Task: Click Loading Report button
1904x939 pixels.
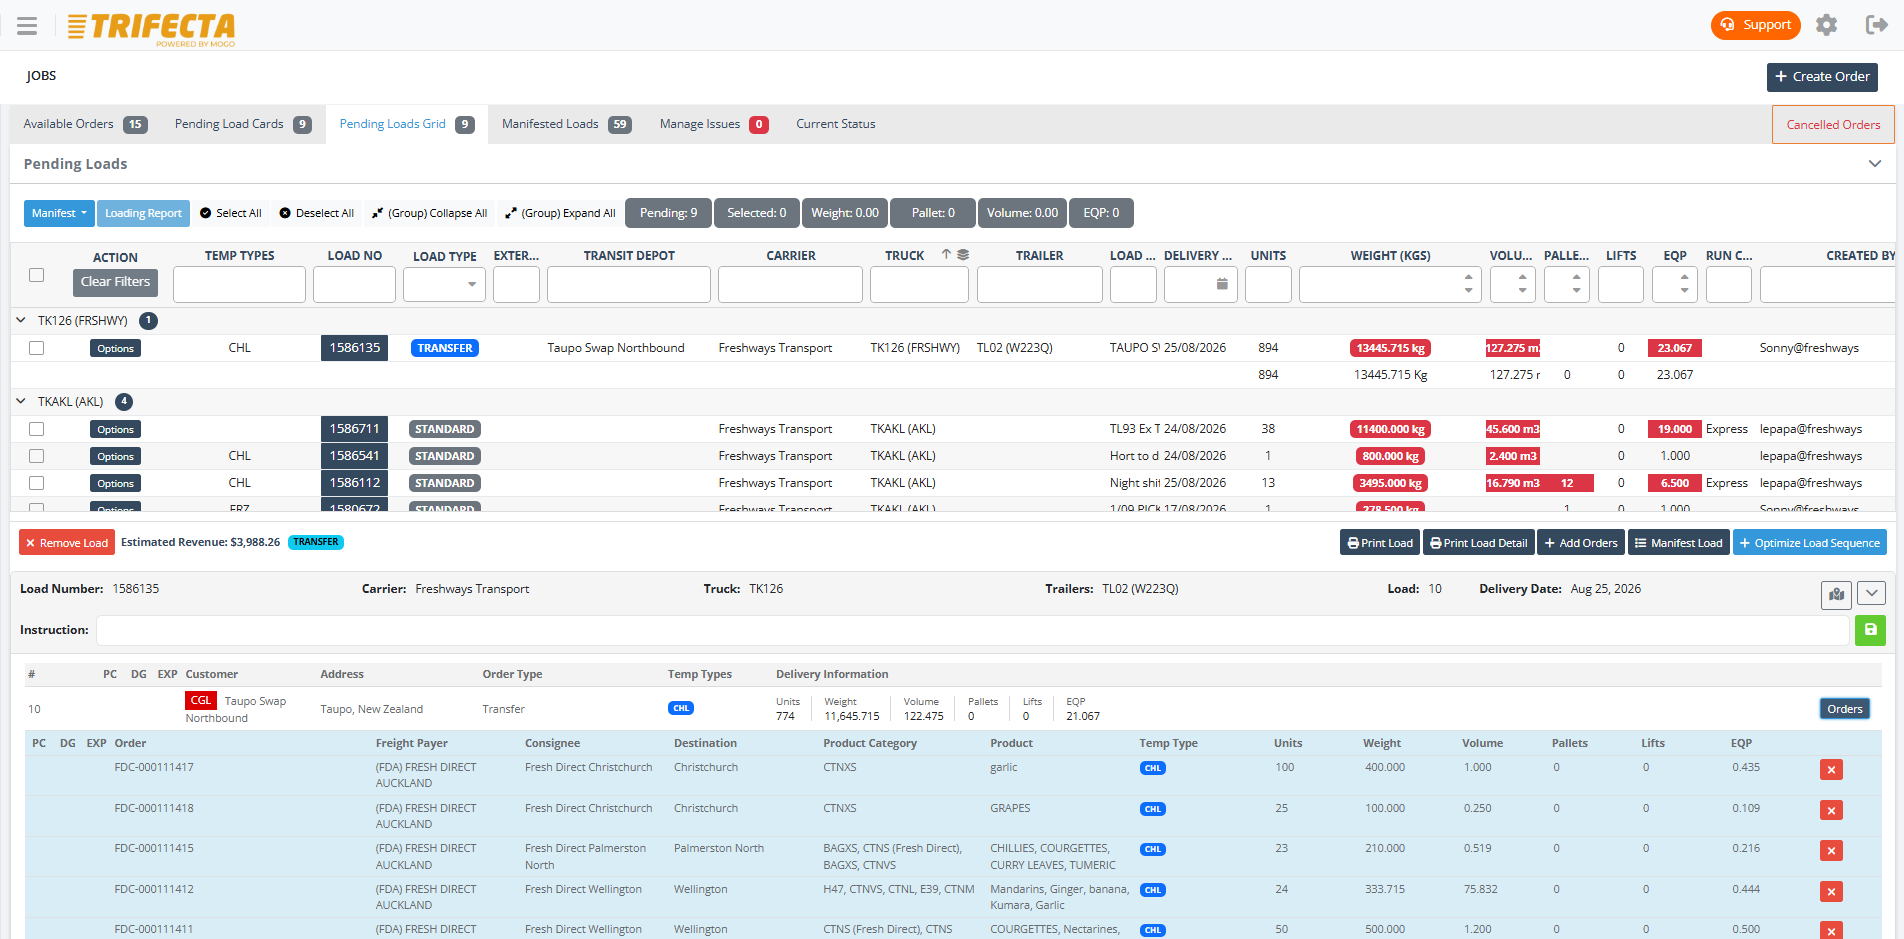Action: point(143,213)
